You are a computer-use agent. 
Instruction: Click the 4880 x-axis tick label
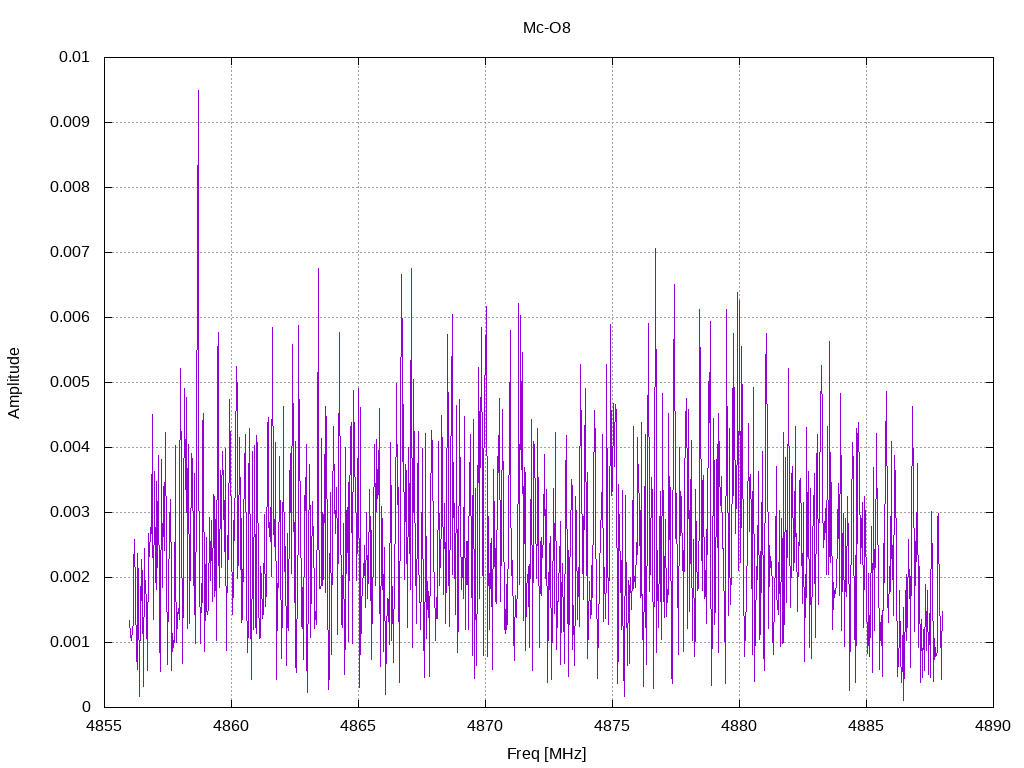click(x=739, y=726)
